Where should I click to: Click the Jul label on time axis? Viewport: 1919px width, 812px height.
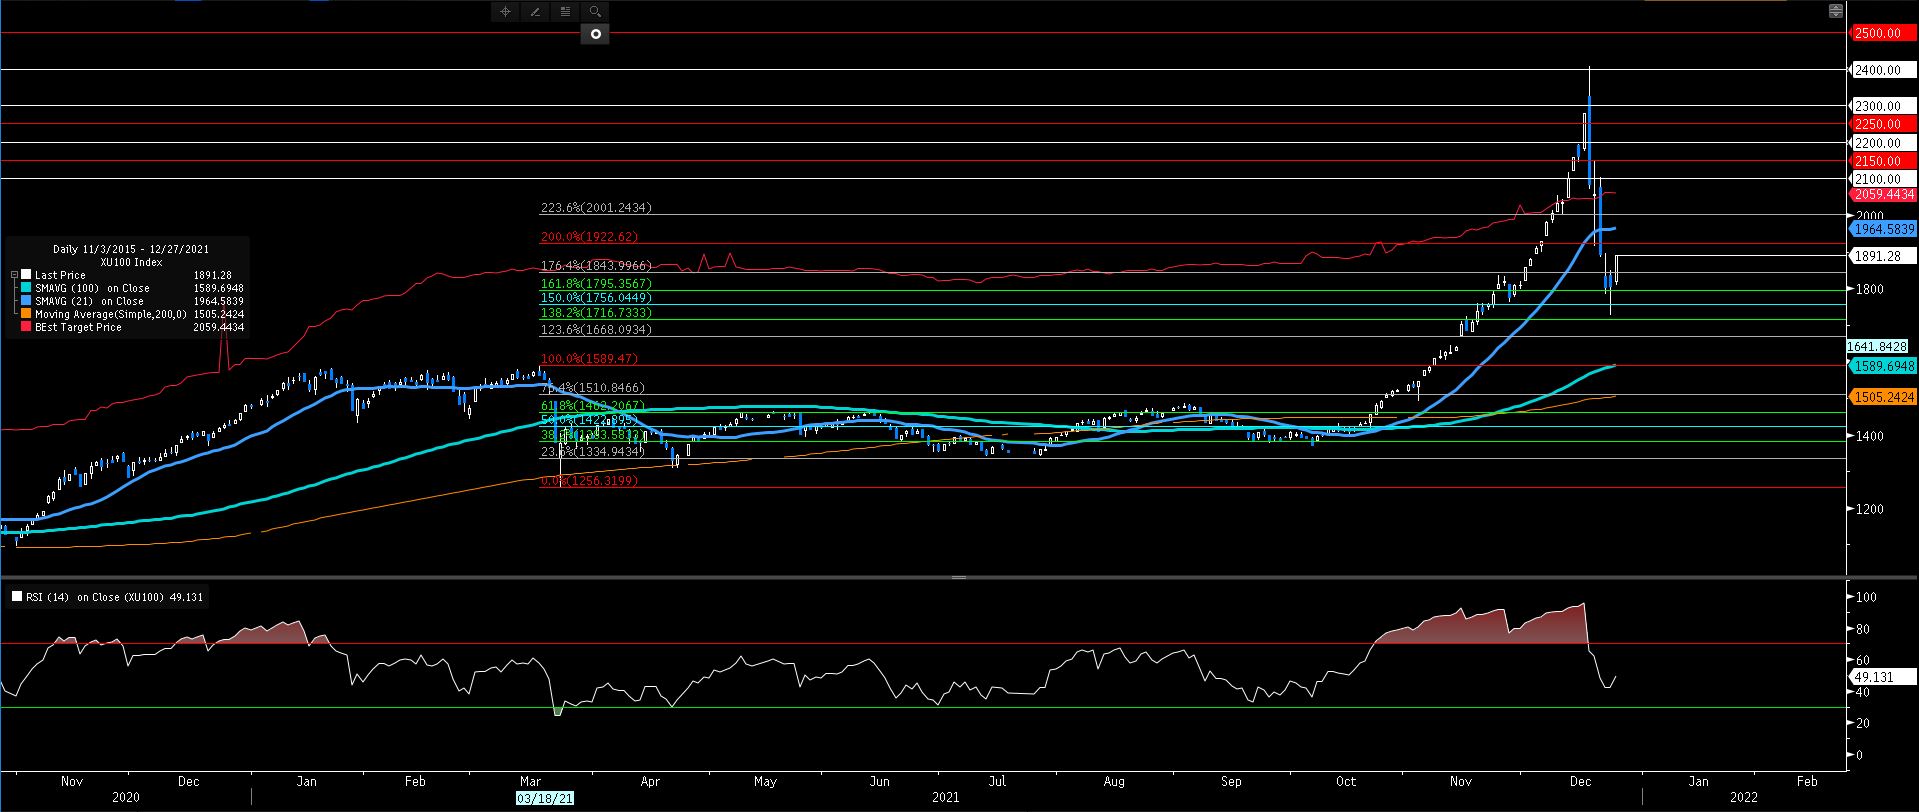[x=996, y=782]
